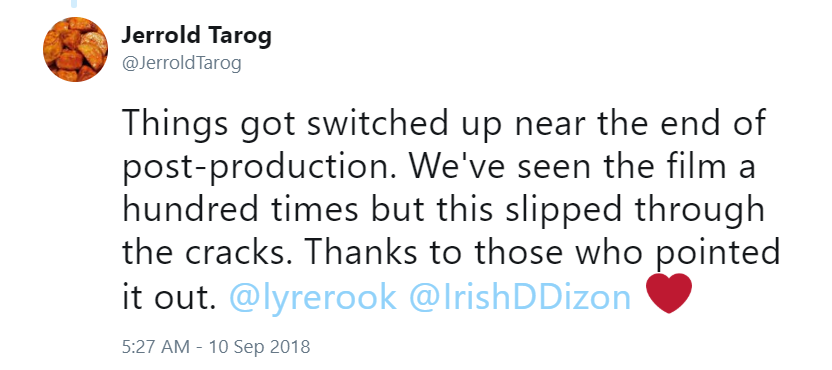The image size is (832, 370).
Task: Click the red heart emoji
Action: (669, 294)
